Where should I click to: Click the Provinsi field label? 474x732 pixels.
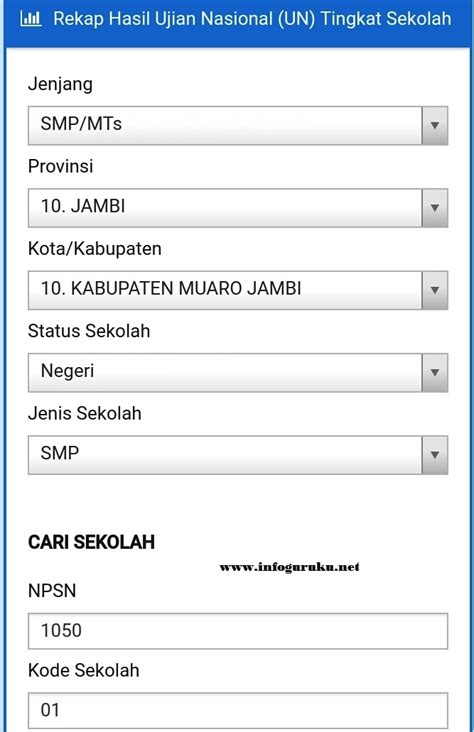point(61,166)
